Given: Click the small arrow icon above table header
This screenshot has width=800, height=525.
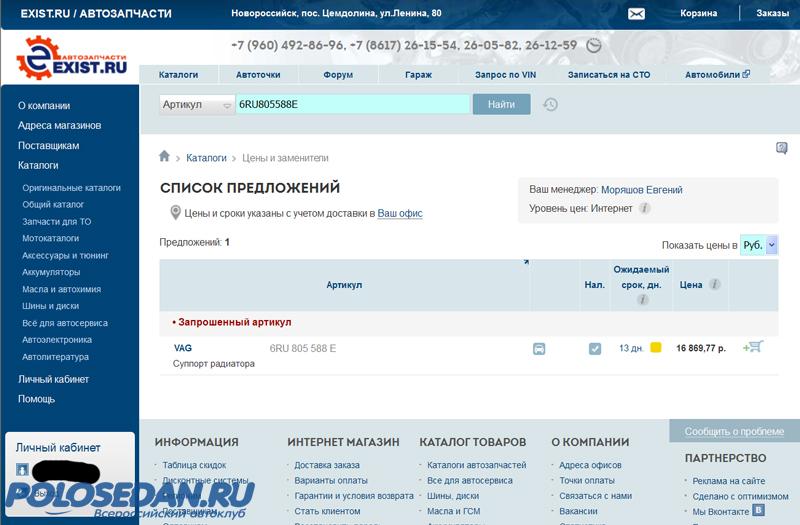Looking at the screenshot, I should pyautogui.click(x=526, y=262).
